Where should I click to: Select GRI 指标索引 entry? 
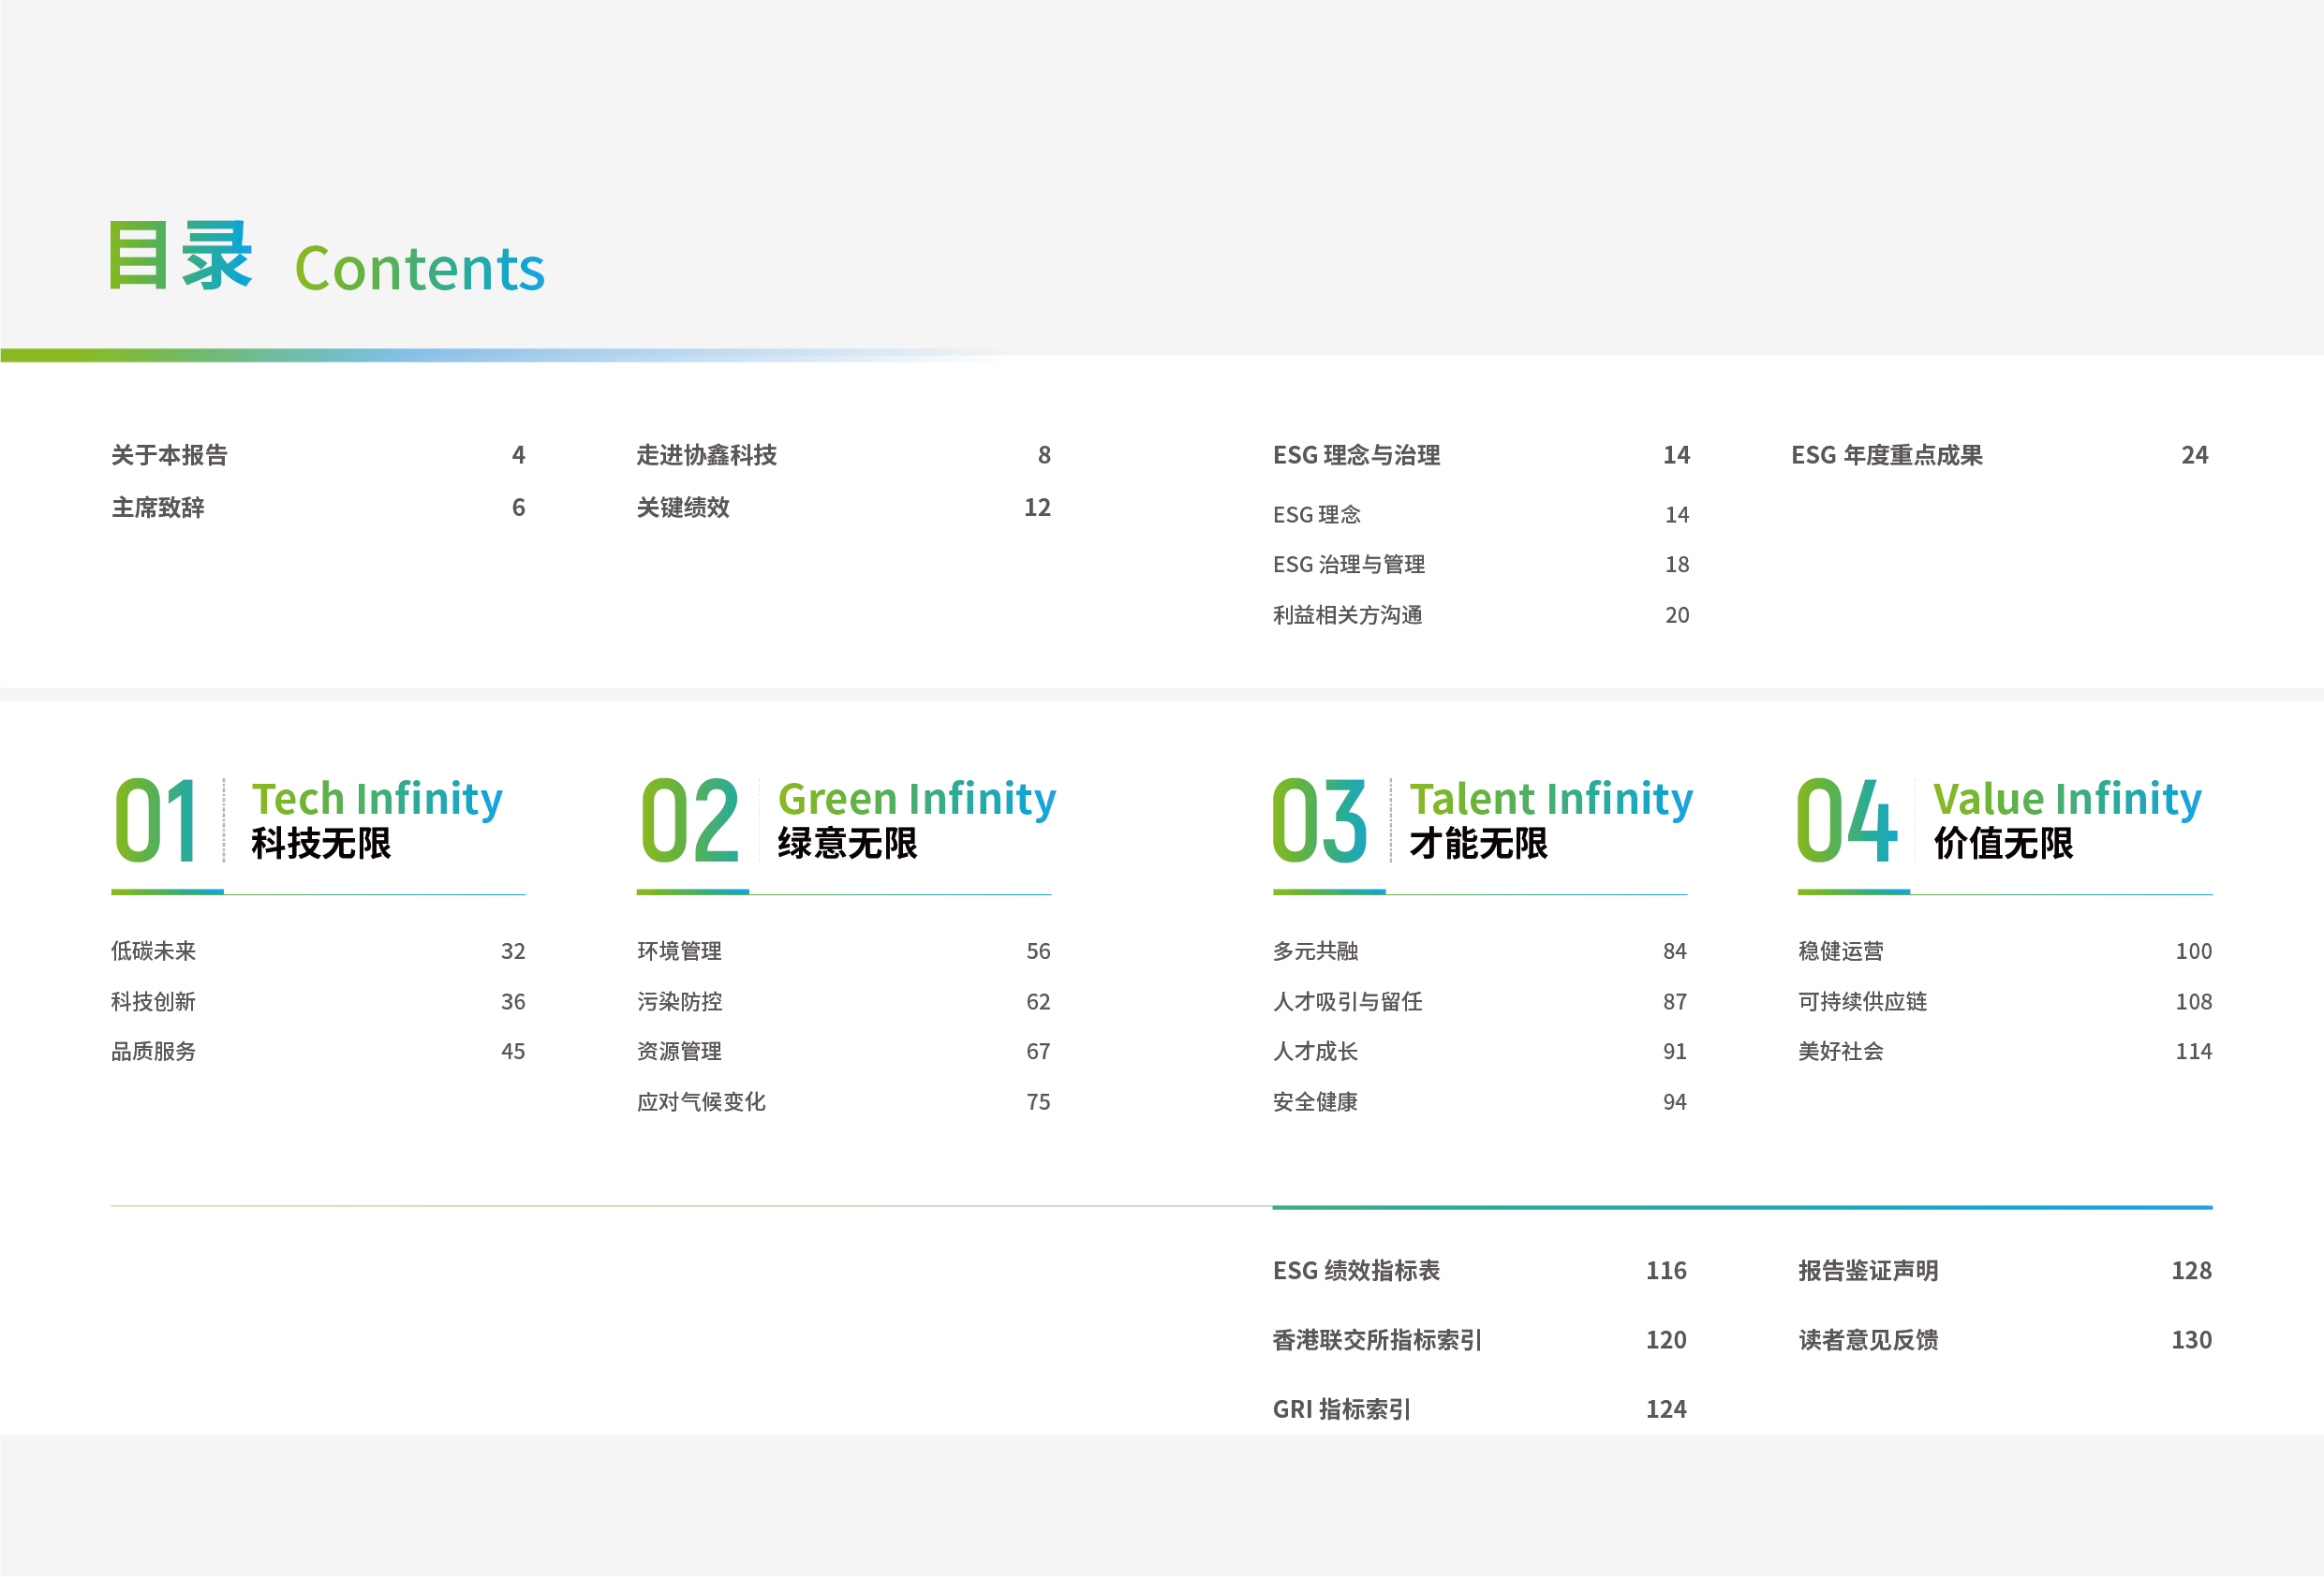point(1341,1409)
